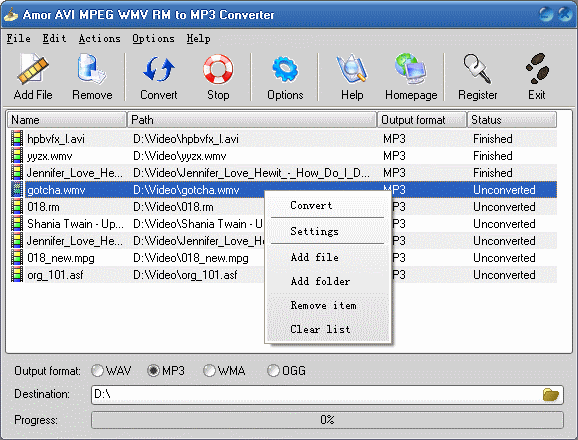
Task: Click the Remove recycle bin icon
Action: pyautogui.click(x=92, y=68)
